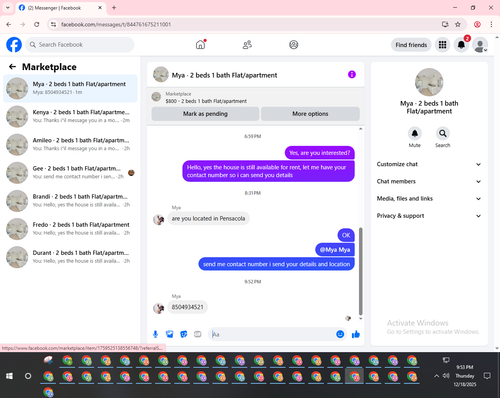Open the Mya conversation in list
This screenshot has width=500, height=398.
70,88
